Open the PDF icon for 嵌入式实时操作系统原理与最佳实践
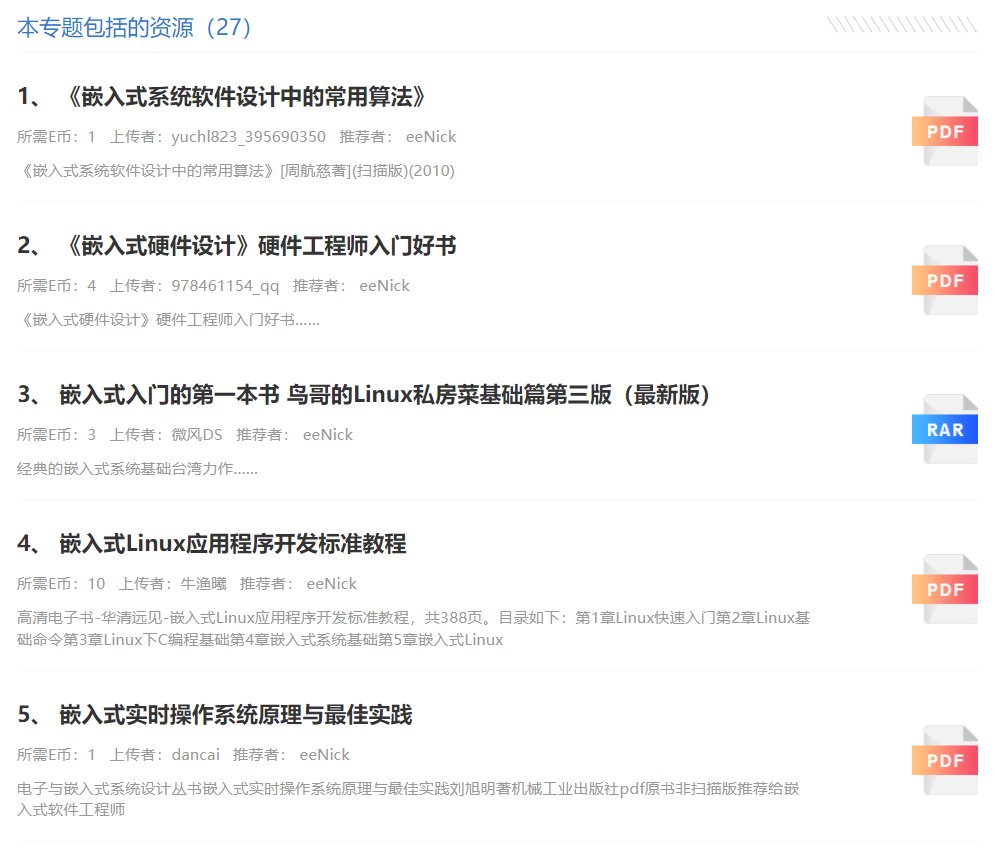This screenshot has width=998, height=854. pyautogui.click(x=944, y=759)
